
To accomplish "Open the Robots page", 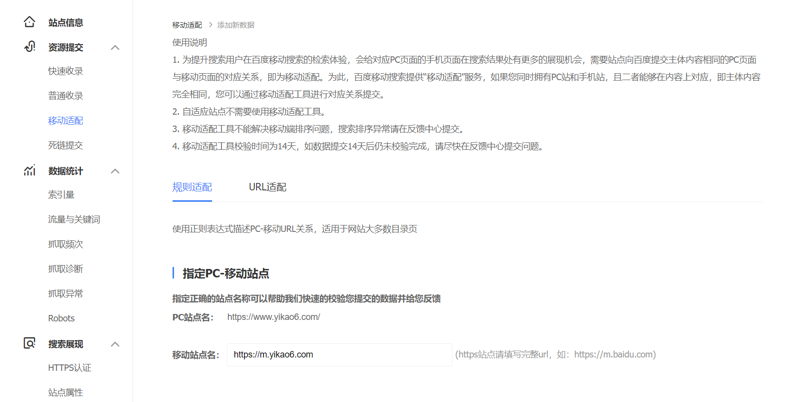I will 61,318.
